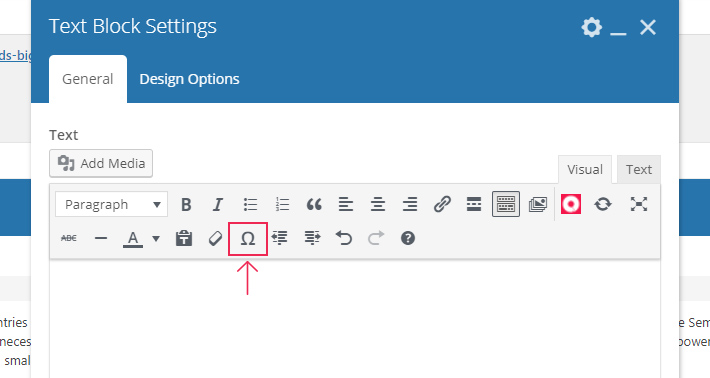Viewport: 710px width, 378px height.
Task: Clear formatting with the eraser
Action: click(x=216, y=238)
